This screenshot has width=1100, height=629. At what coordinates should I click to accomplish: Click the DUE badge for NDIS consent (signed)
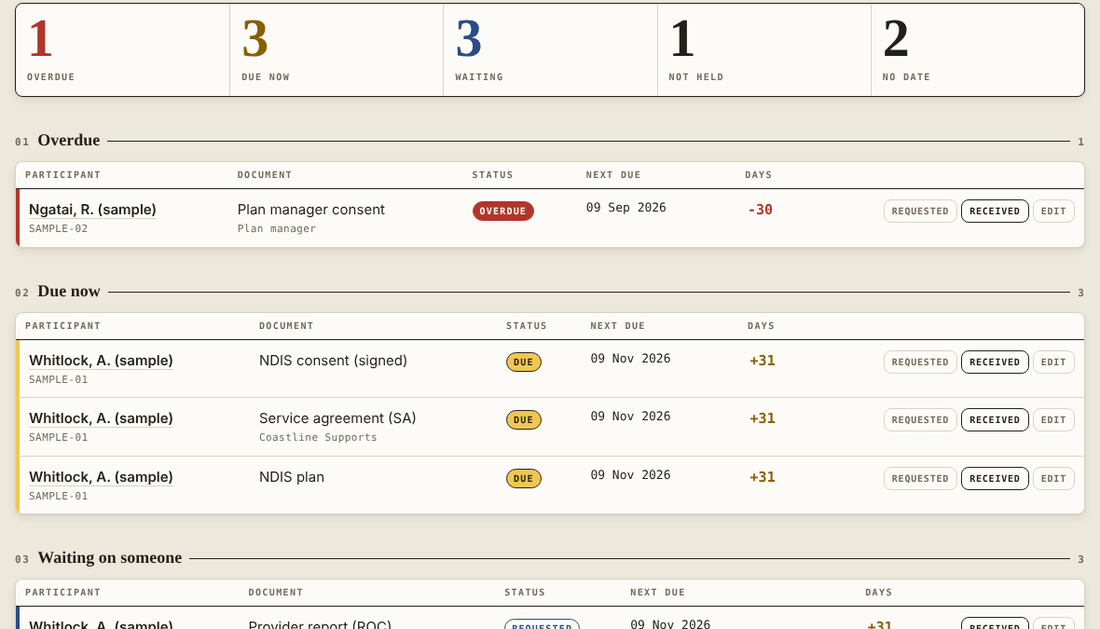coord(523,362)
